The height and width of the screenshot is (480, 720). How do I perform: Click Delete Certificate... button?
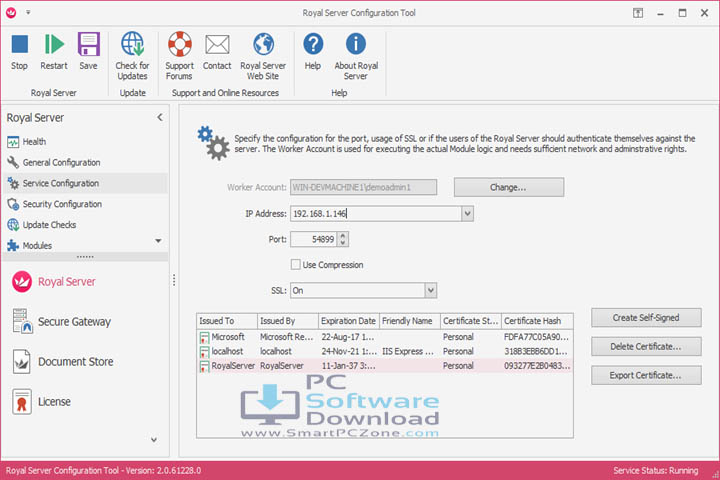click(x=646, y=346)
